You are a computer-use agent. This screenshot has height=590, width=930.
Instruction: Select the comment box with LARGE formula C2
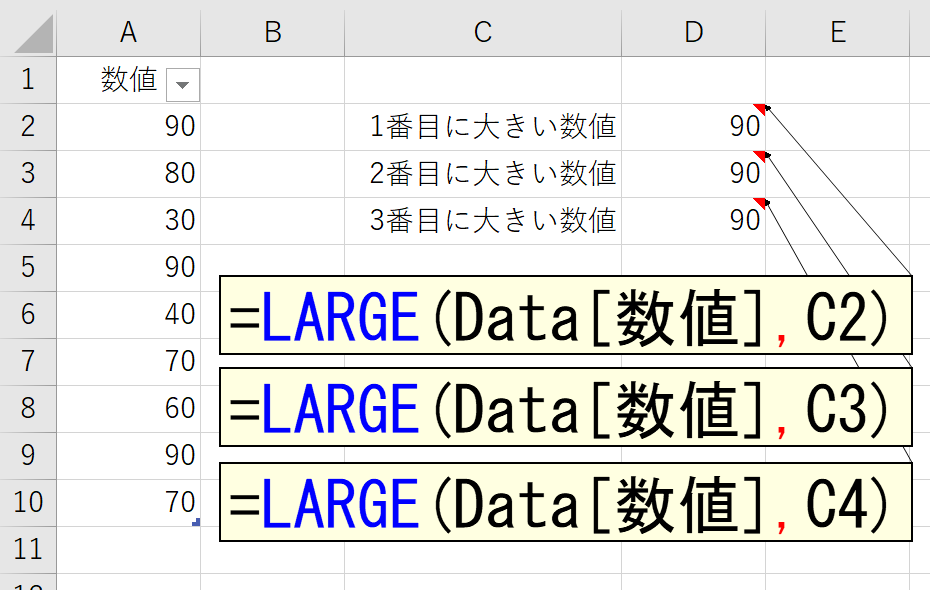[x=565, y=315]
